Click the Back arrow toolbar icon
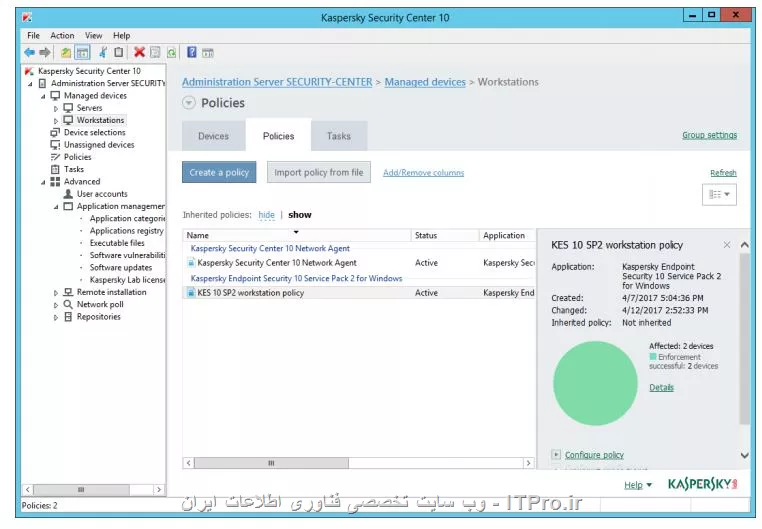Screen dimensions: 762x529 (30, 52)
